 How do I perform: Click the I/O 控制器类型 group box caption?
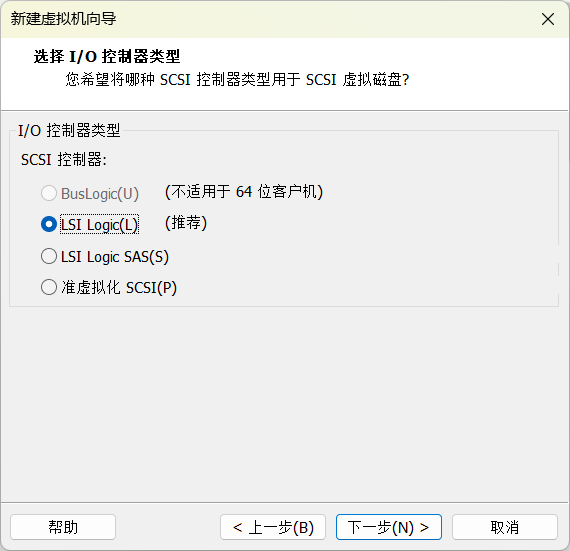[x=69, y=130]
